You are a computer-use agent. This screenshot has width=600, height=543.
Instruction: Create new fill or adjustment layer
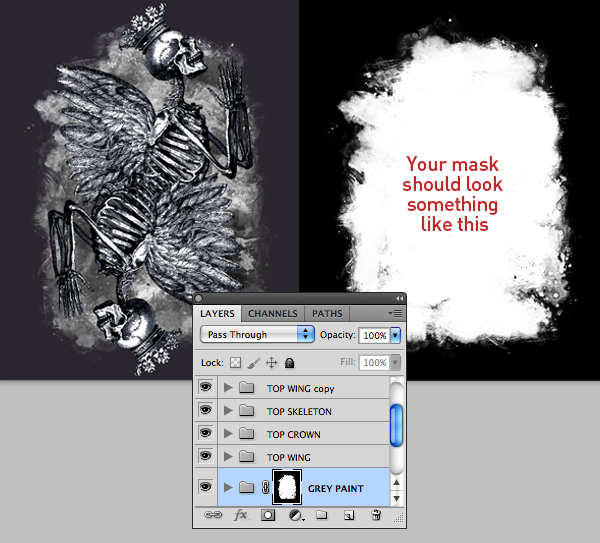click(x=296, y=515)
